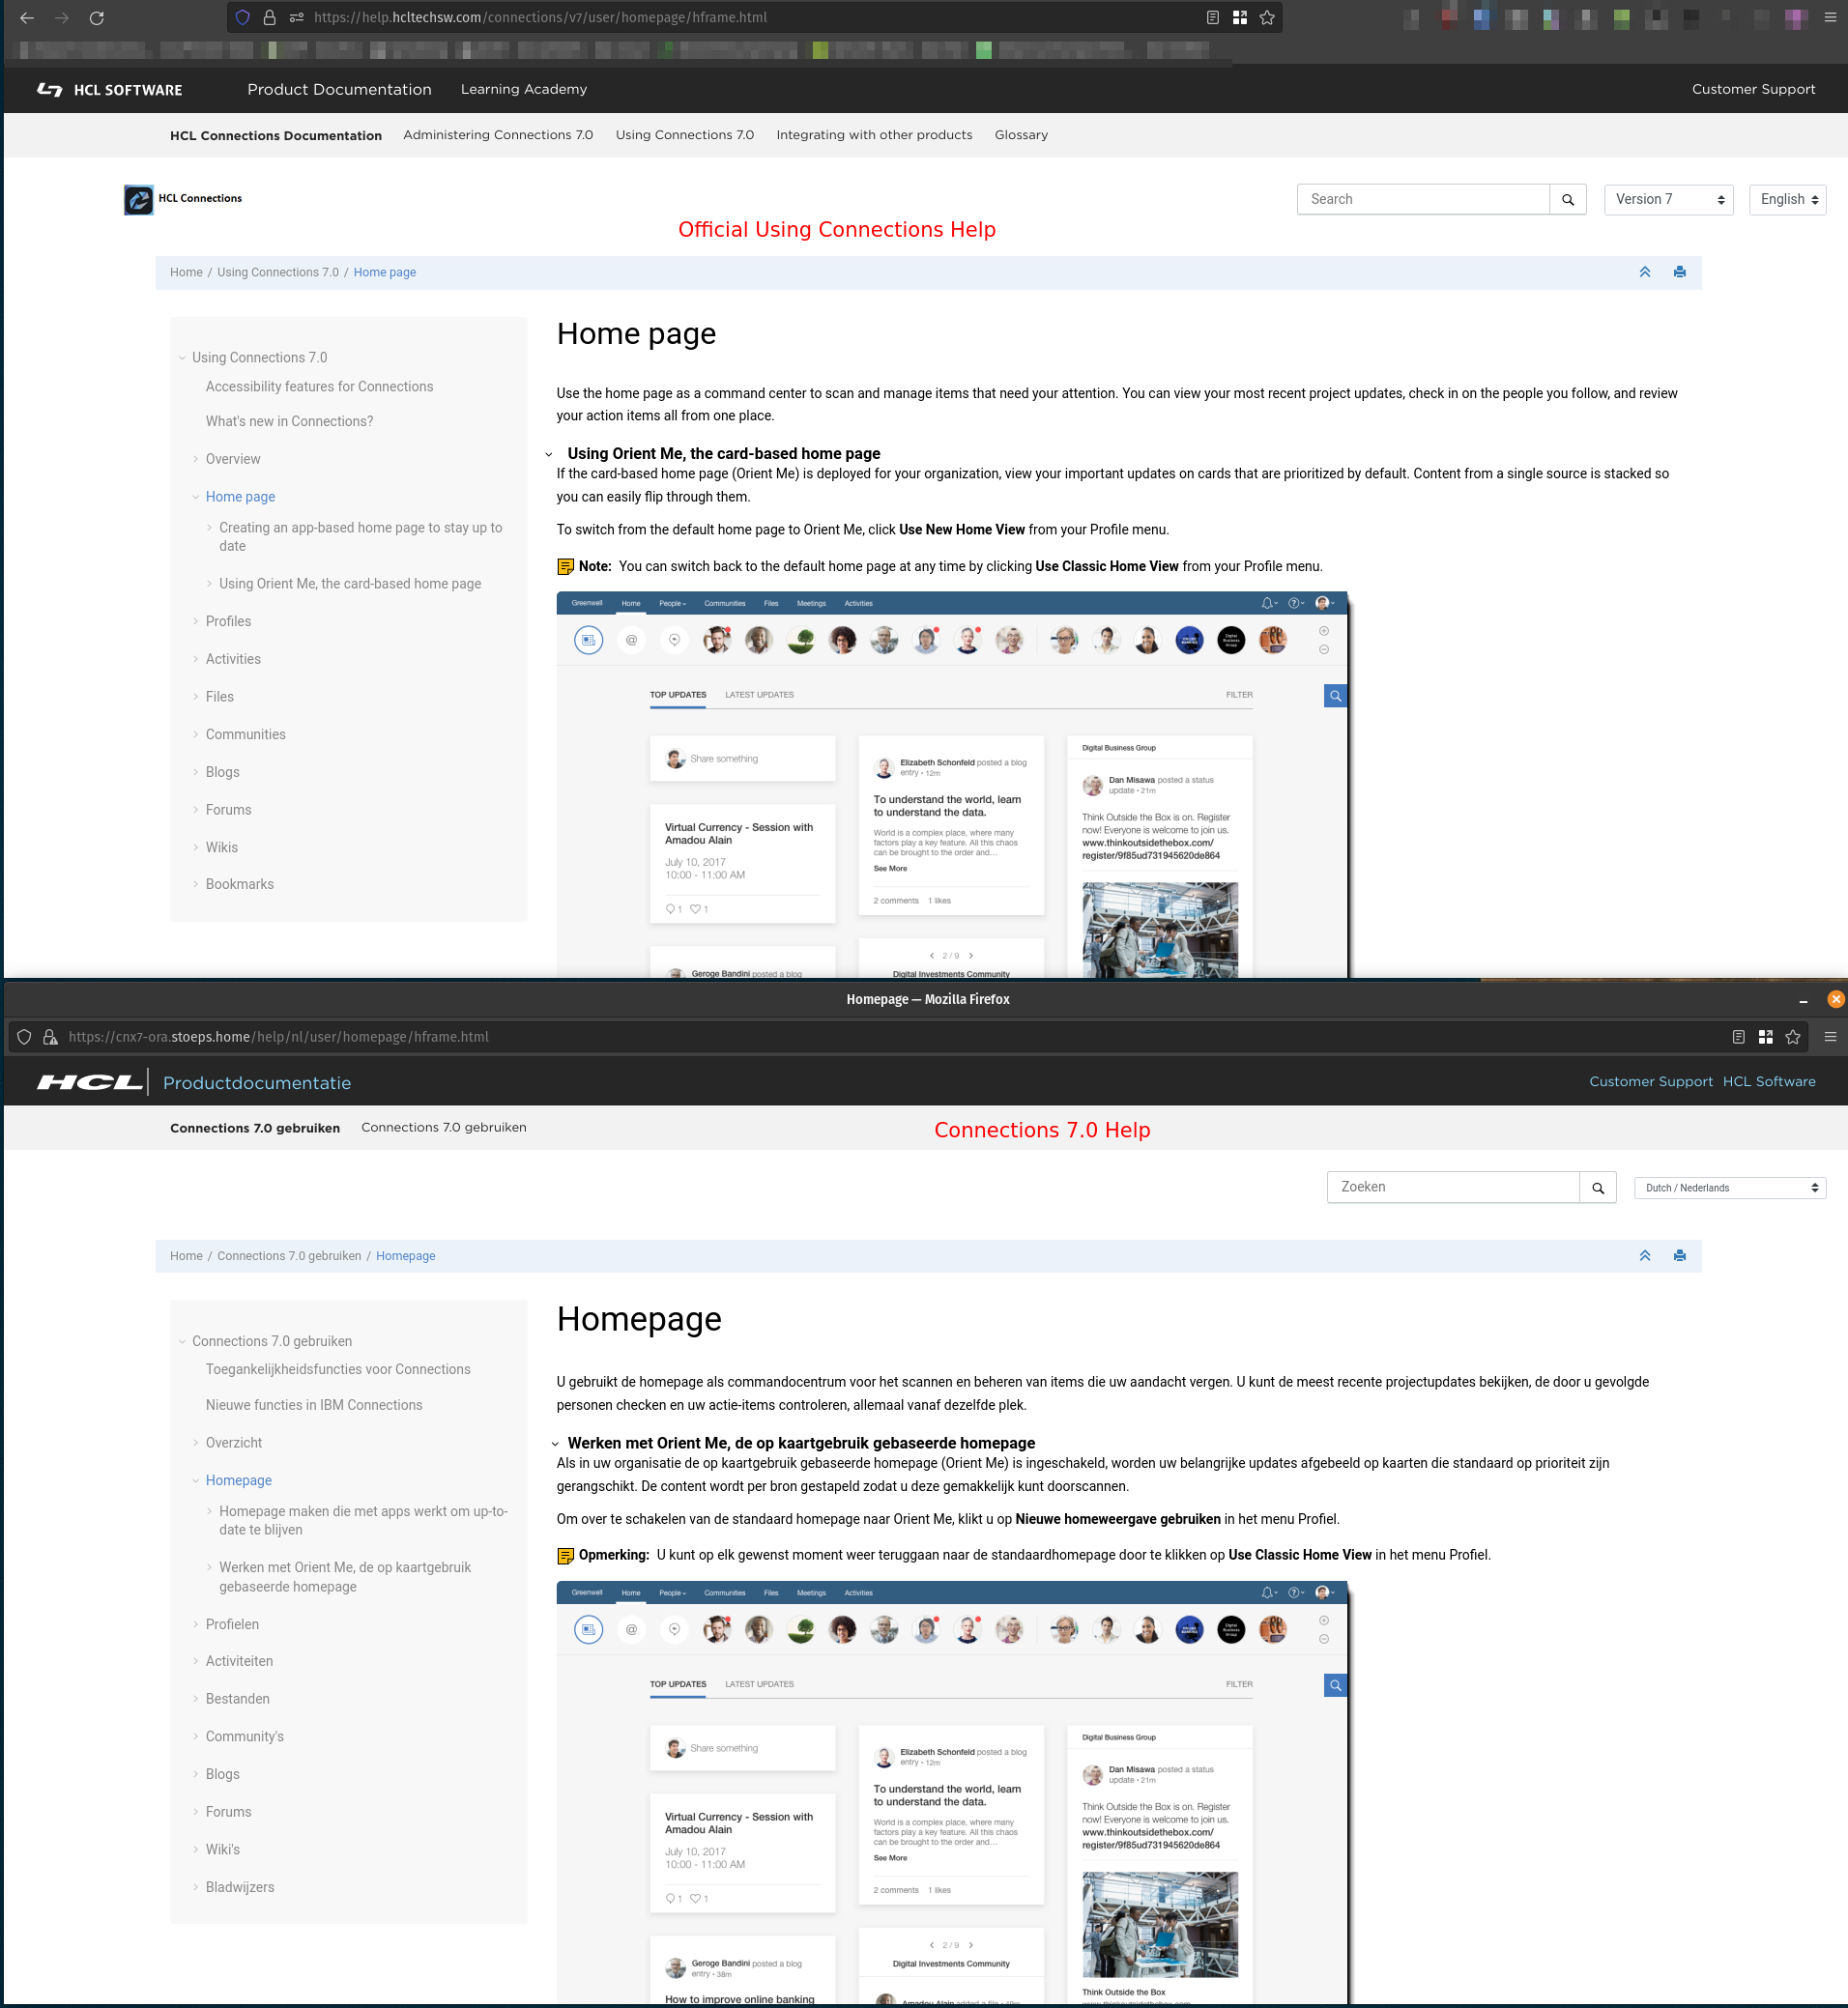Open the Version 7 dropdown

coord(1668,200)
